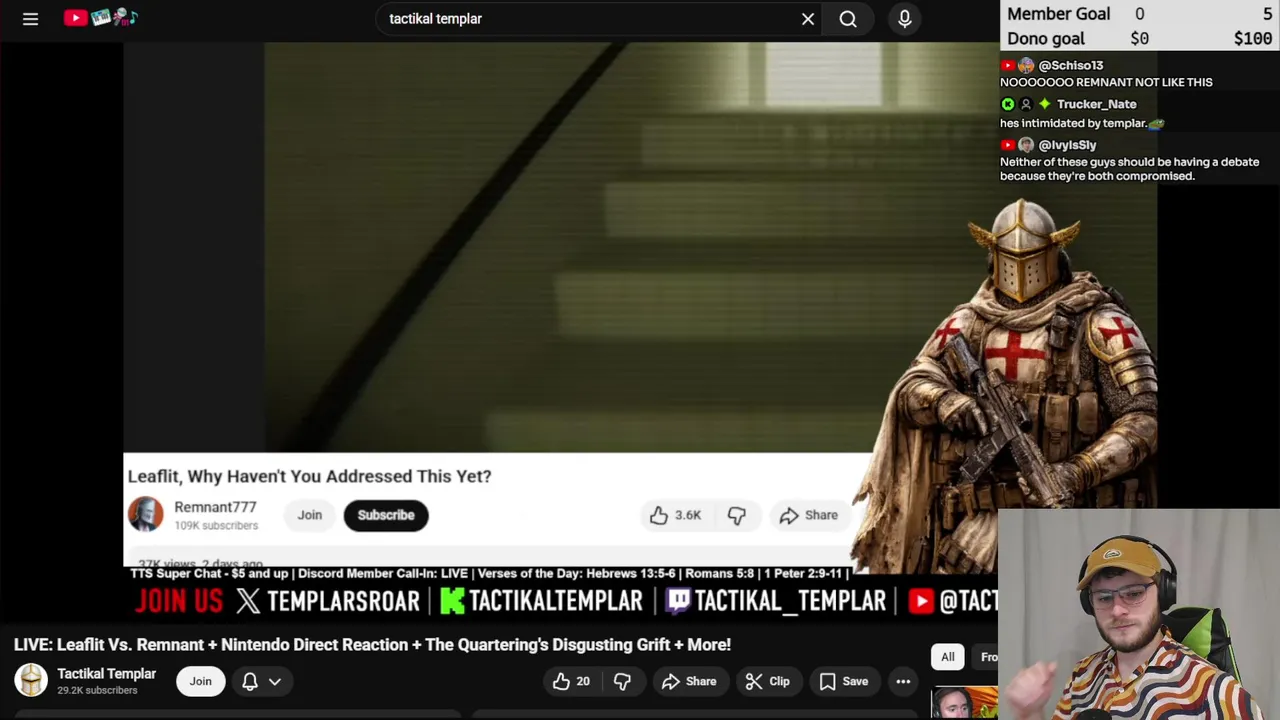Click TEMPLARSROAR X handle in banner
This screenshot has width=1280, height=720.
(x=328, y=600)
